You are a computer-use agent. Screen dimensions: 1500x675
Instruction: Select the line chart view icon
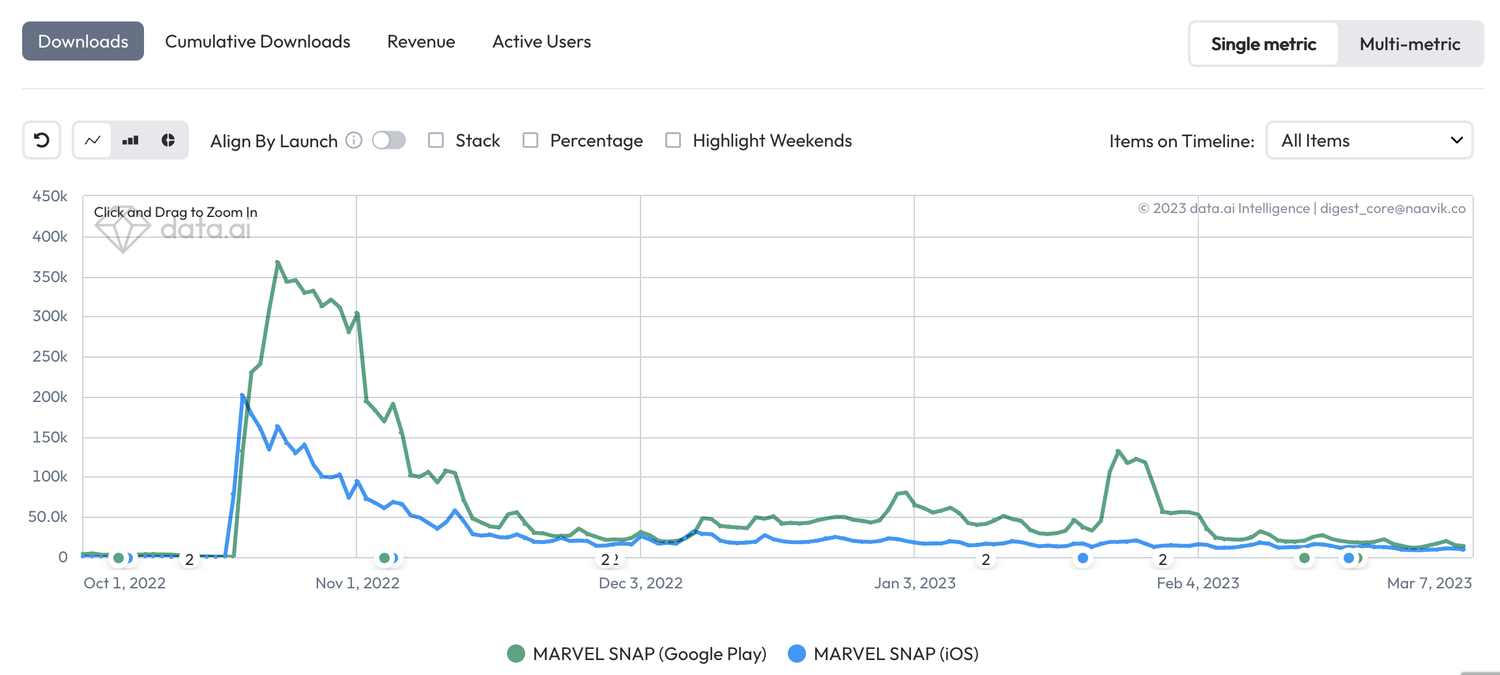click(x=93, y=140)
